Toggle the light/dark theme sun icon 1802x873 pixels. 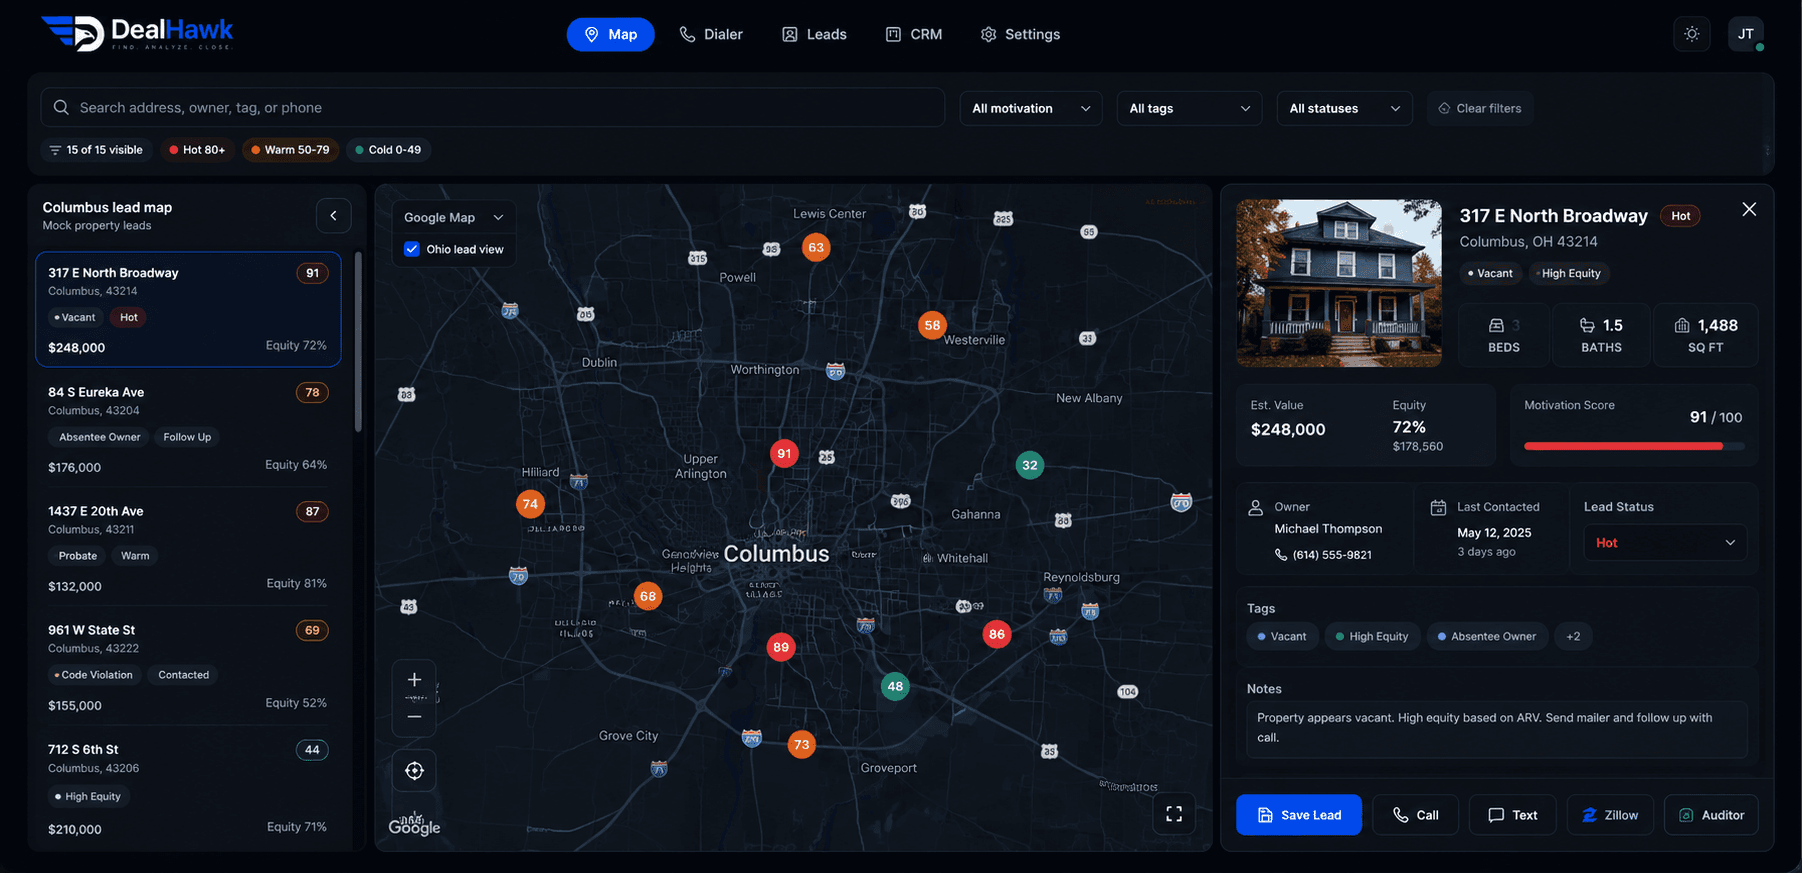1692,34
